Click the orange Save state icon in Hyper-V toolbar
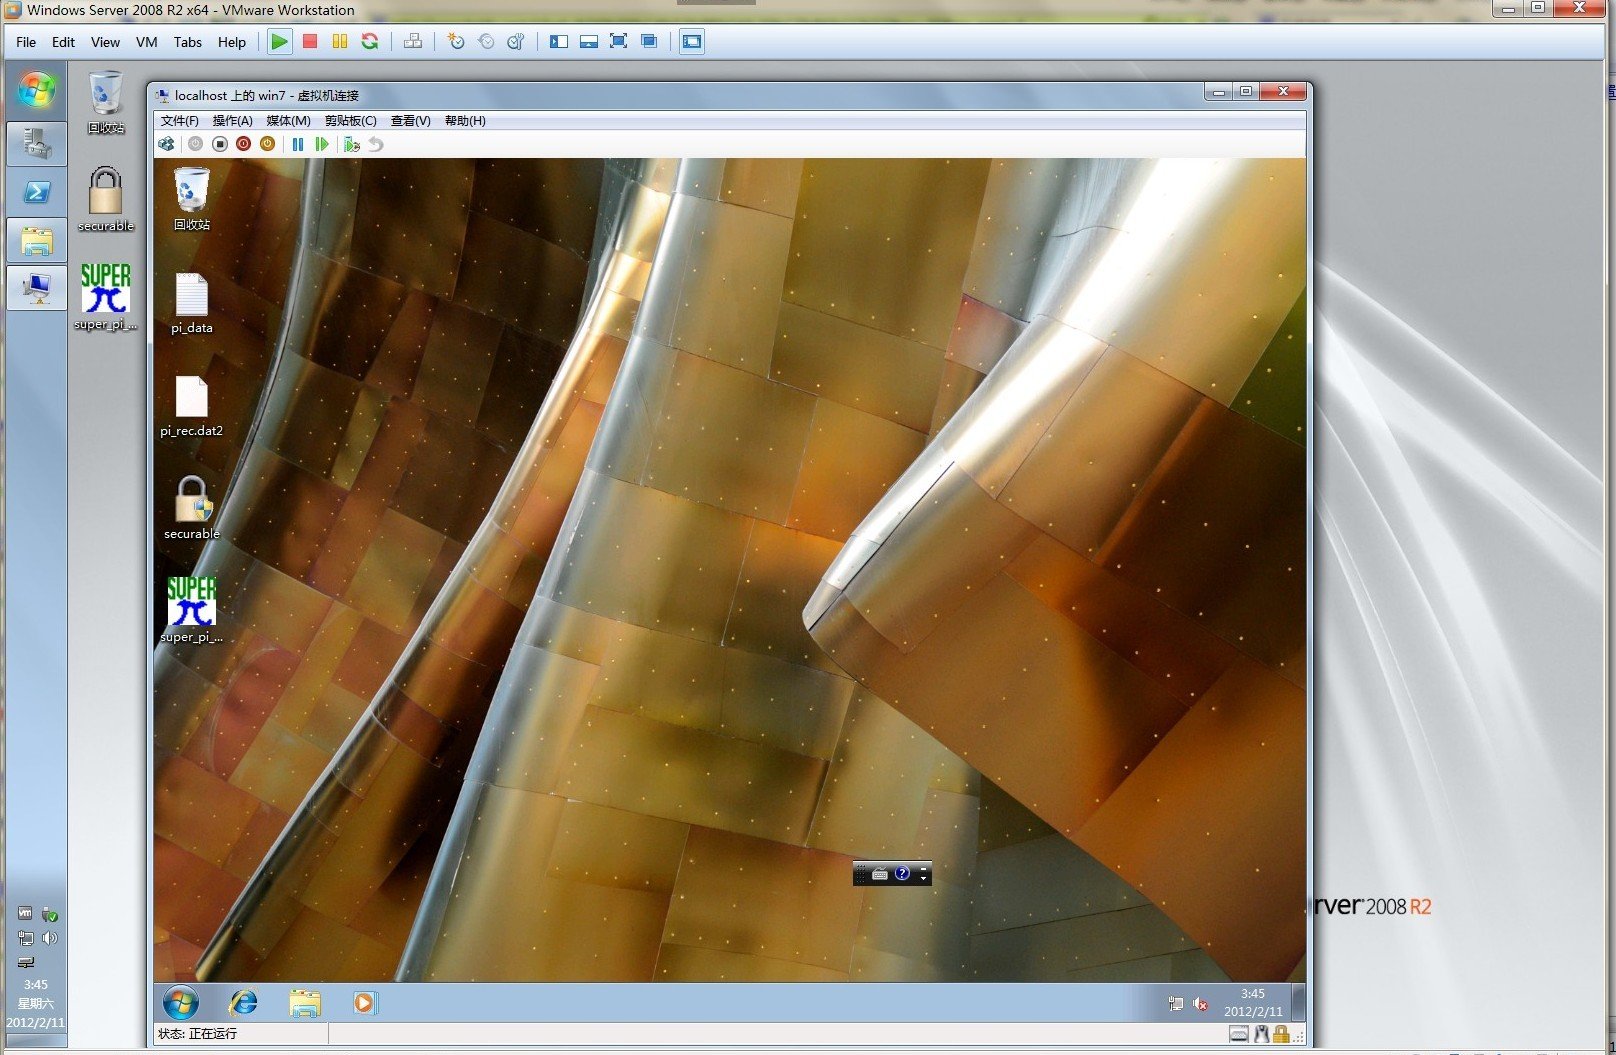The width and height of the screenshot is (1616, 1055). [268, 144]
